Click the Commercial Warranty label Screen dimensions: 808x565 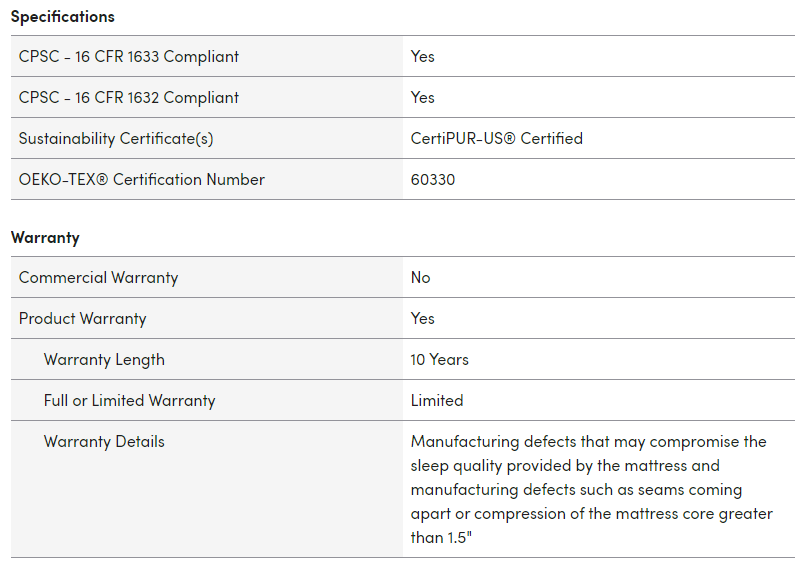[98, 277]
